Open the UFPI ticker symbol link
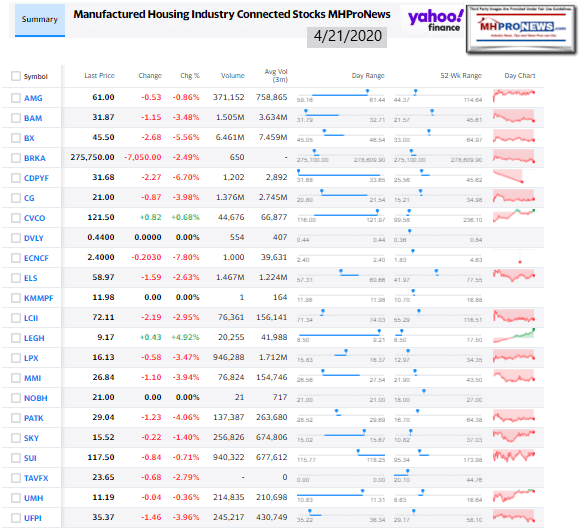The height and width of the screenshot is (531, 580). pyautogui.click(x=33, y=518)
